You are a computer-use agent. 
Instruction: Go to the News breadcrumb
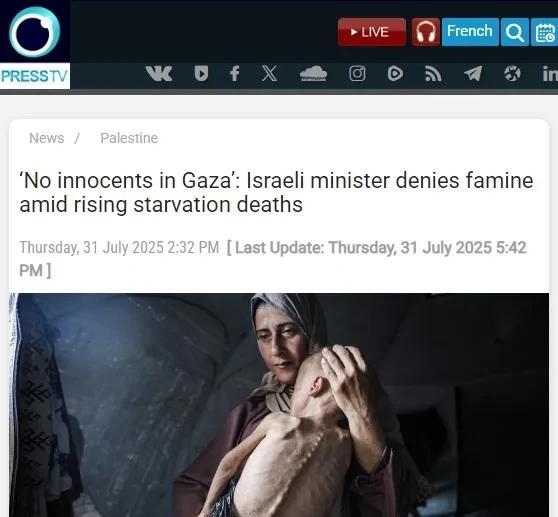click(47, 138)
